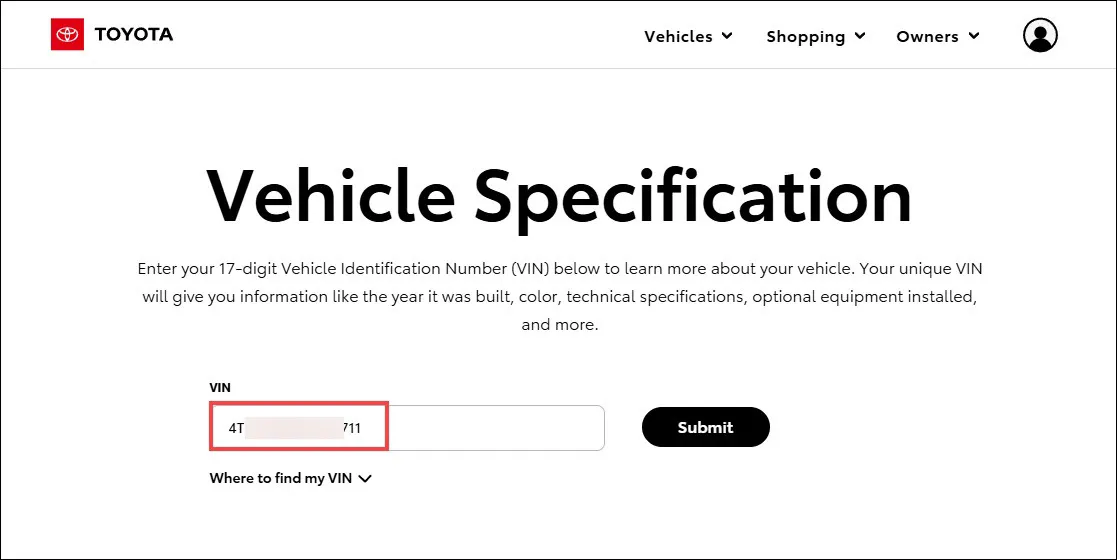
Task: Expand the chevron beside 'Where to find my VIN'
Action: click(x=365, y=479)
